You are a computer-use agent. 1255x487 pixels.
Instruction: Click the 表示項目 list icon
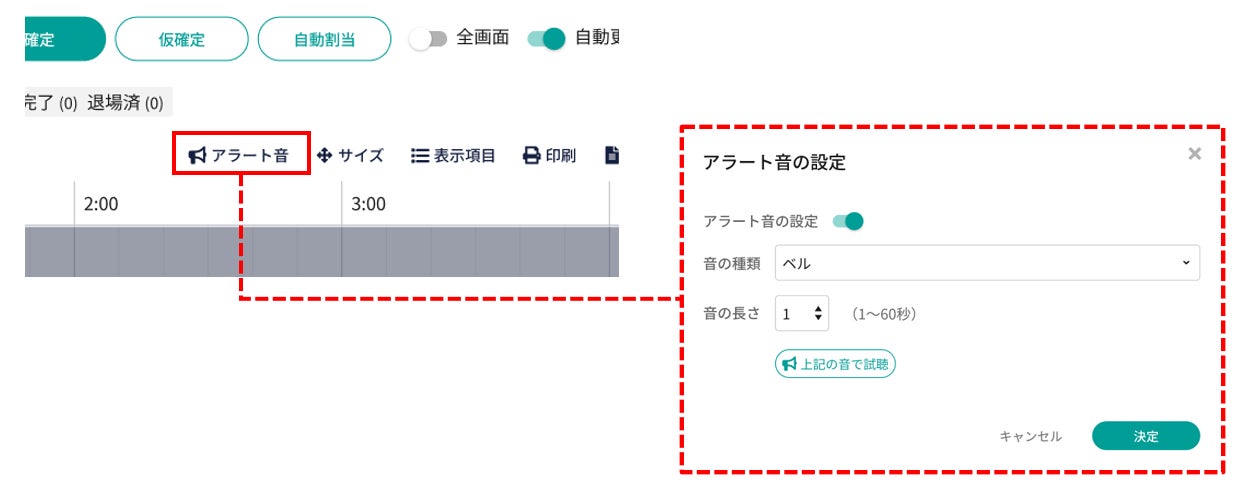click(420, 156)
